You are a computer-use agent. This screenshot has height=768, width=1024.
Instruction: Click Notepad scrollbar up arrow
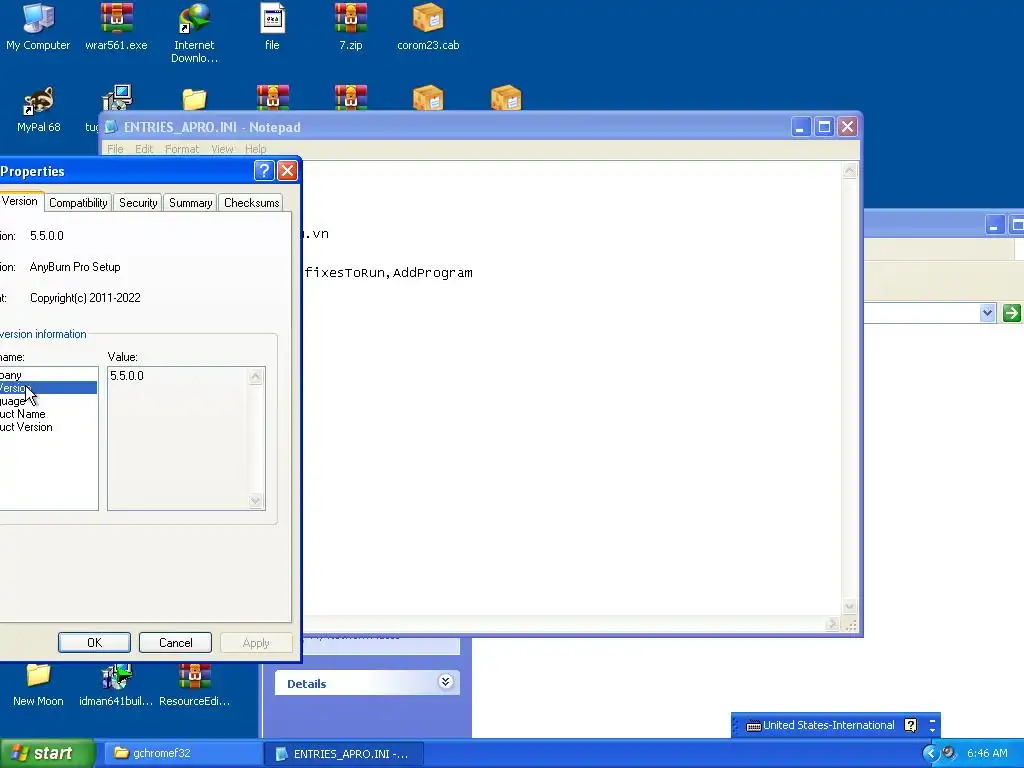[849, 171]
